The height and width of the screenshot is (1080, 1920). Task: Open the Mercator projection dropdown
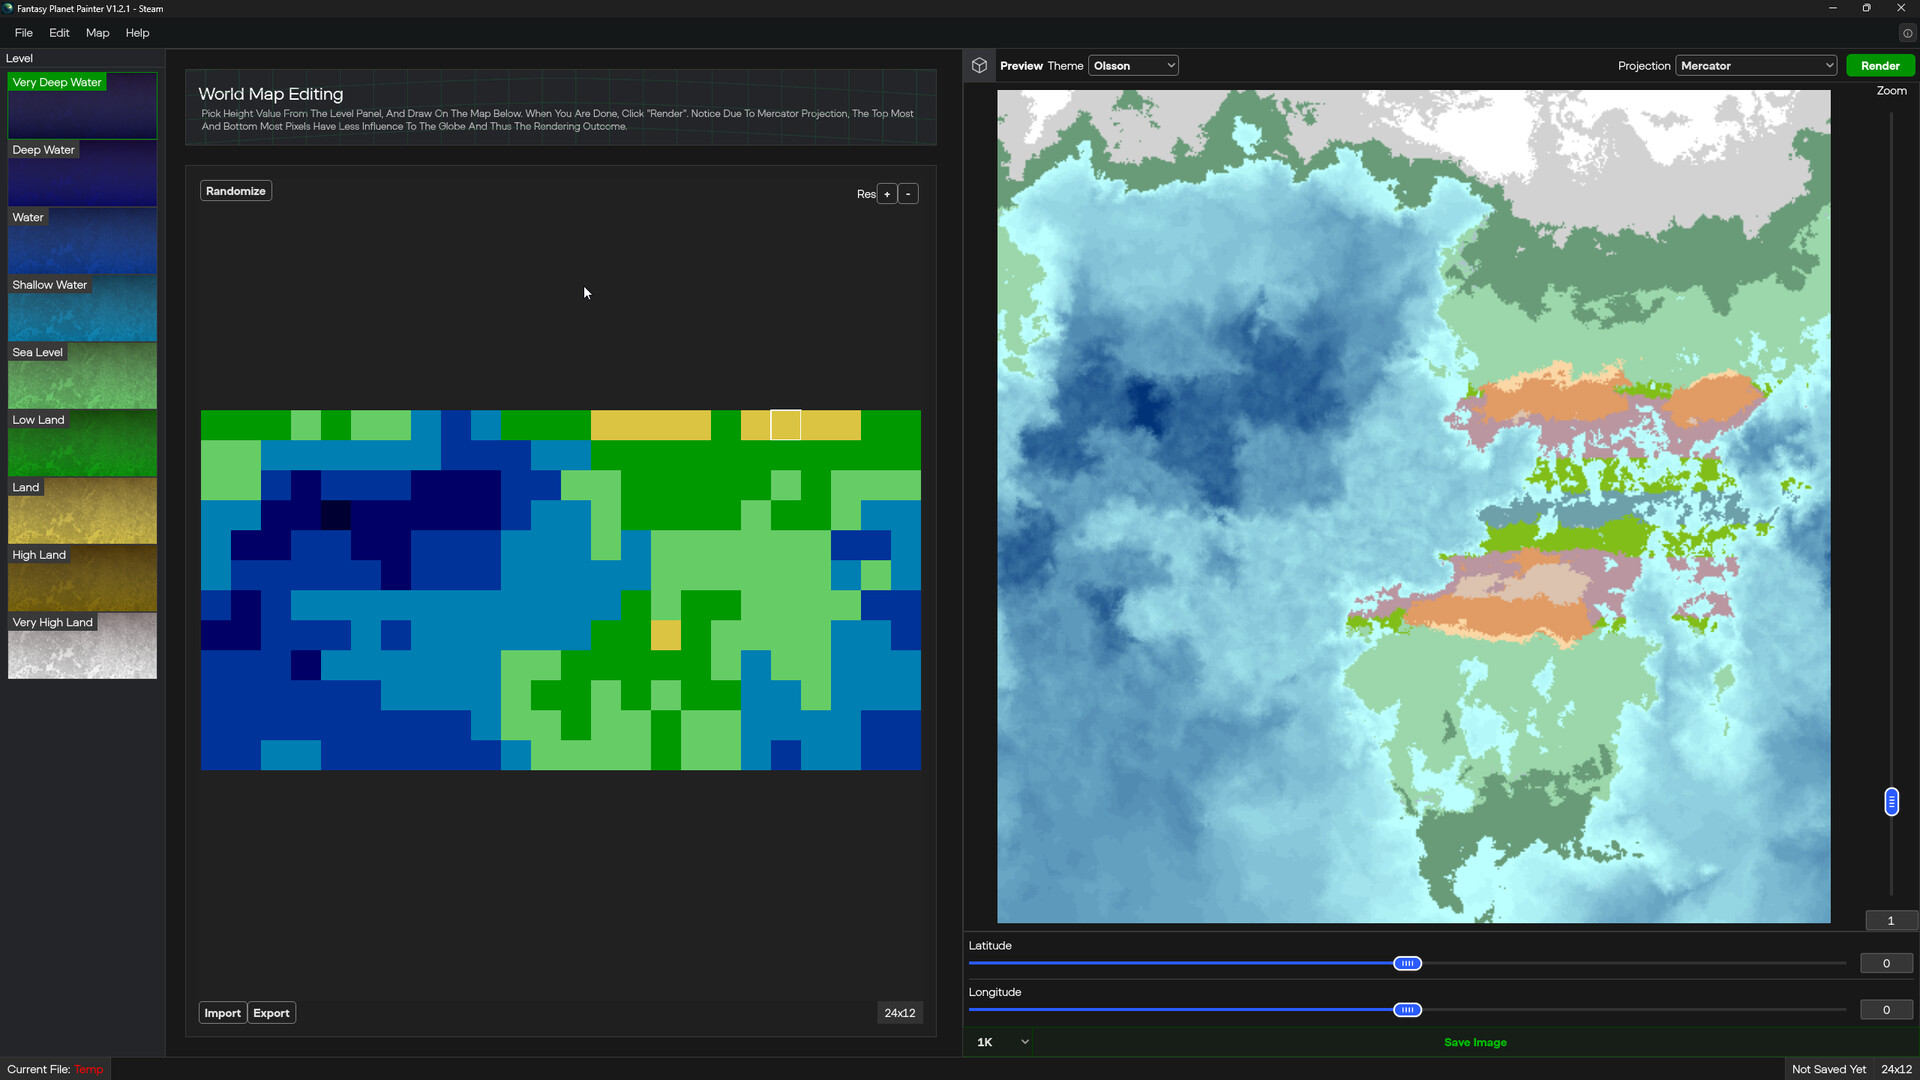click(x=1756, y=65)
